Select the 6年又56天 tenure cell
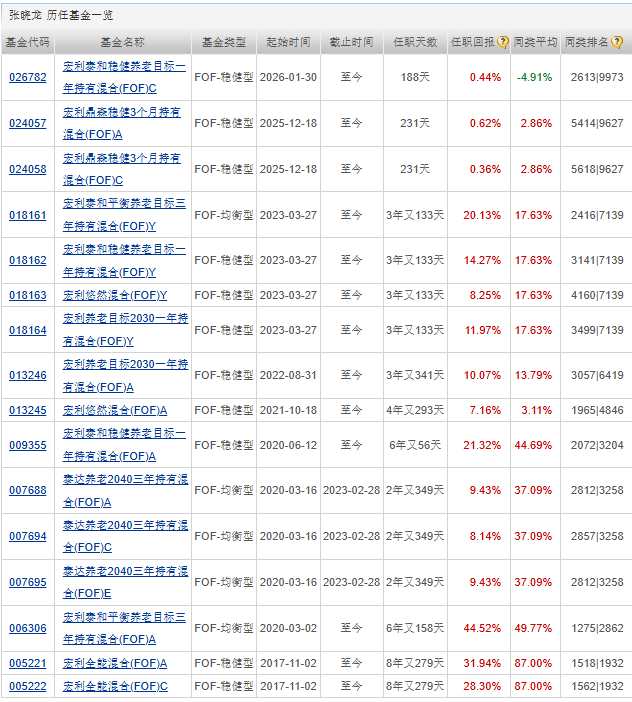 point(415,445)
